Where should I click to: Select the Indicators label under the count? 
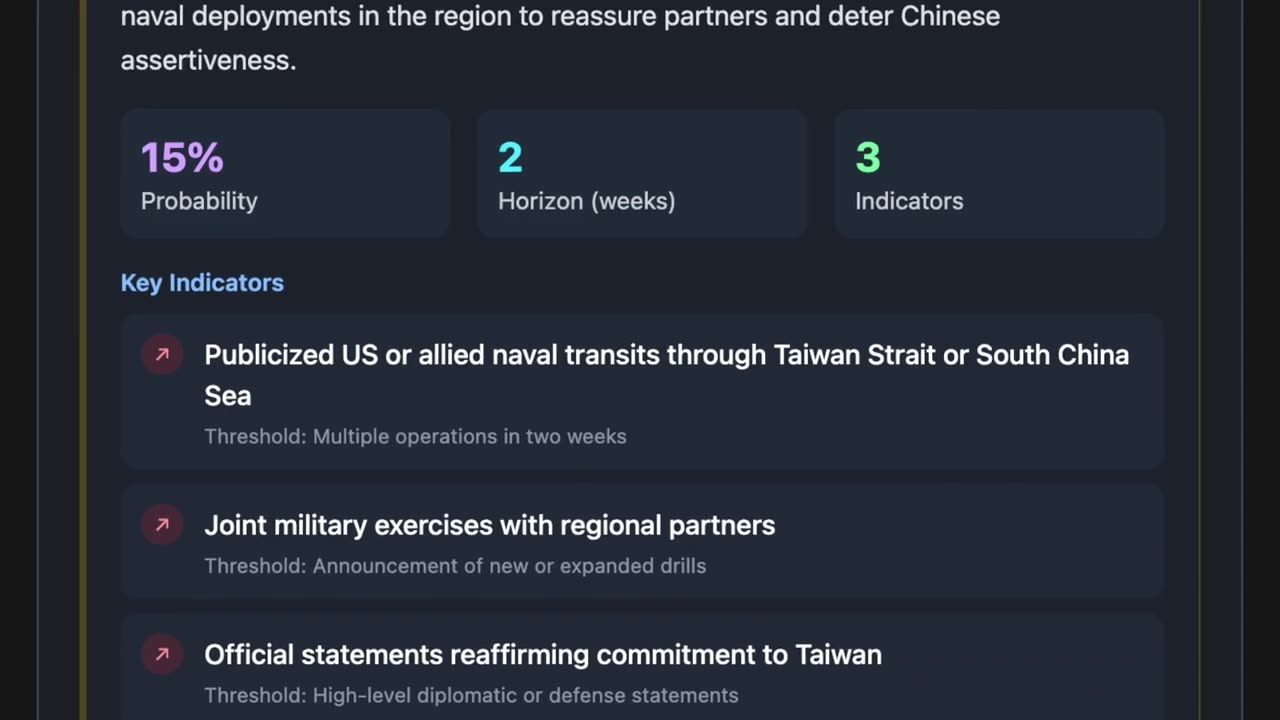point(909,201)
